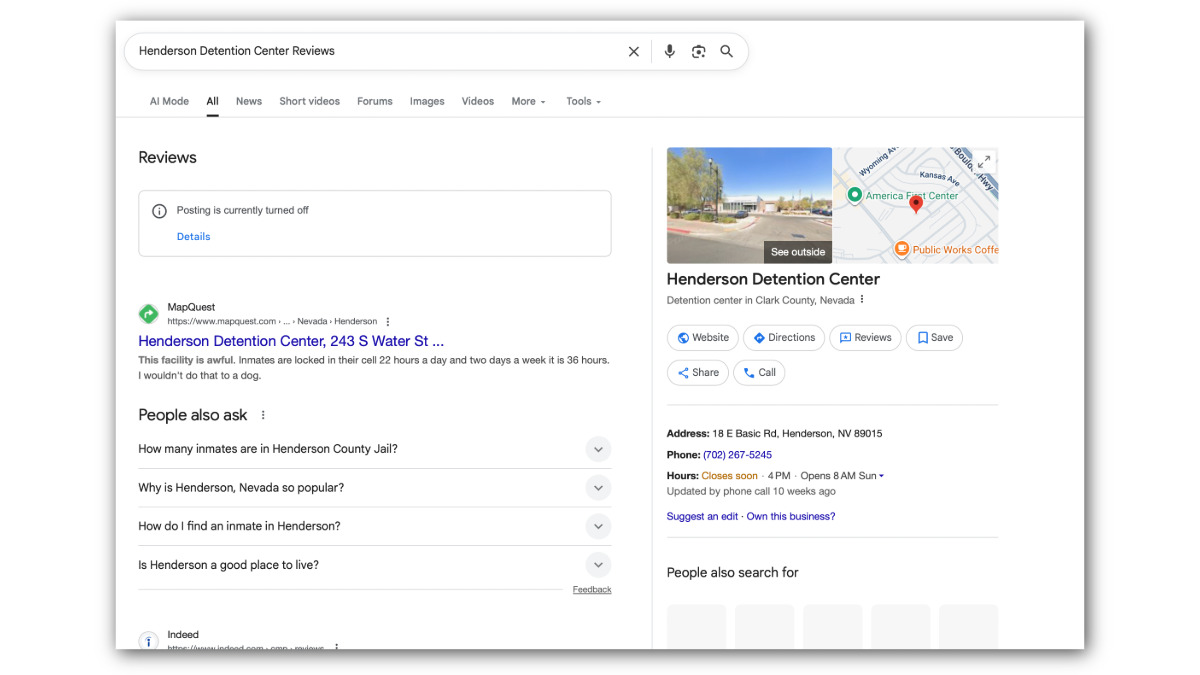Expand the map with the fullscreen arrows icon
Screen dimensions: 1200x675
984,161
